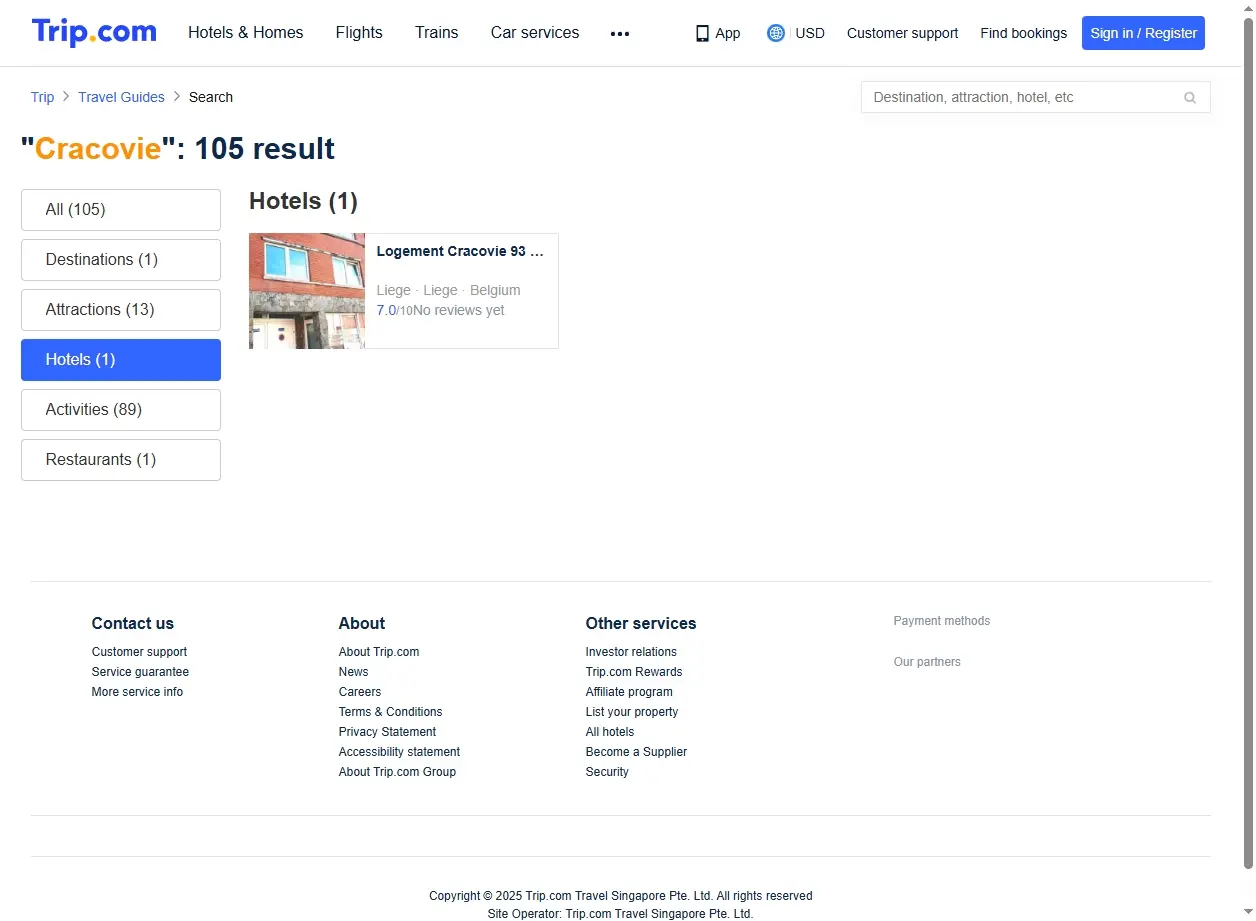Open Hotels & Homes menu
1256x921 pixels.
[x=246, y=32]
